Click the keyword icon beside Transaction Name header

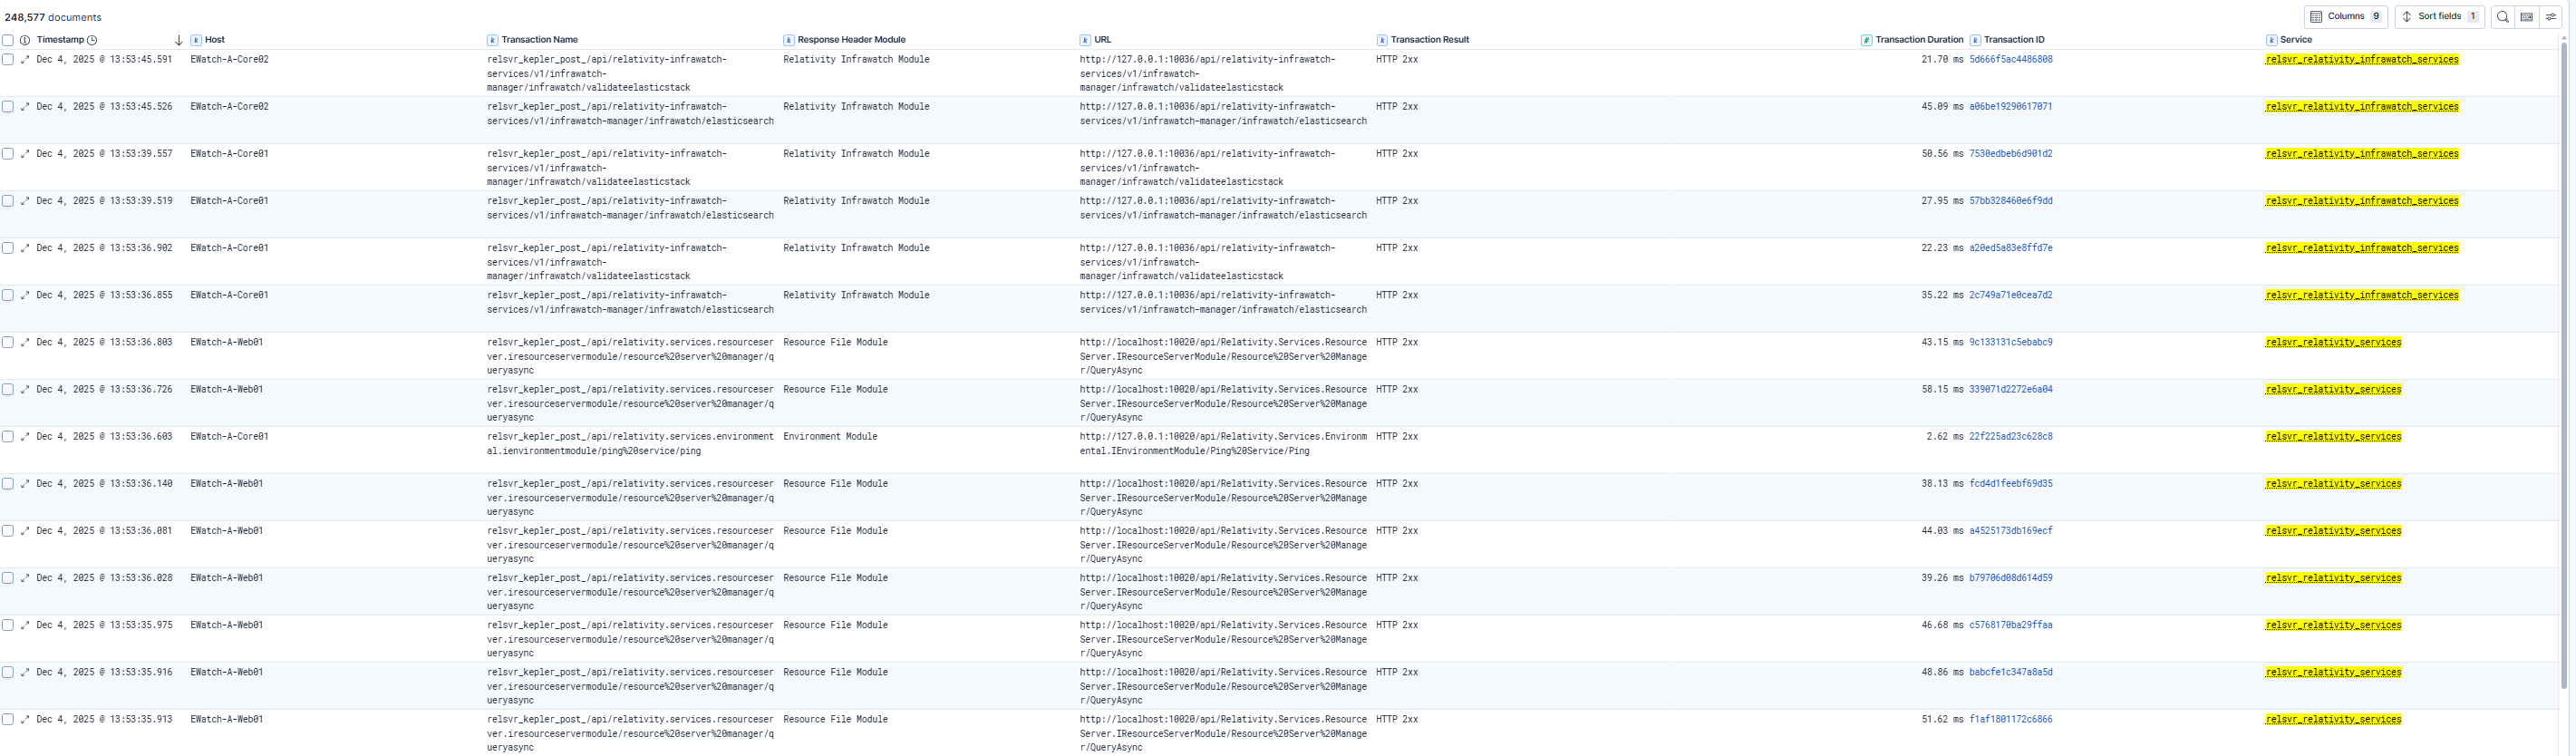point(492,40)
